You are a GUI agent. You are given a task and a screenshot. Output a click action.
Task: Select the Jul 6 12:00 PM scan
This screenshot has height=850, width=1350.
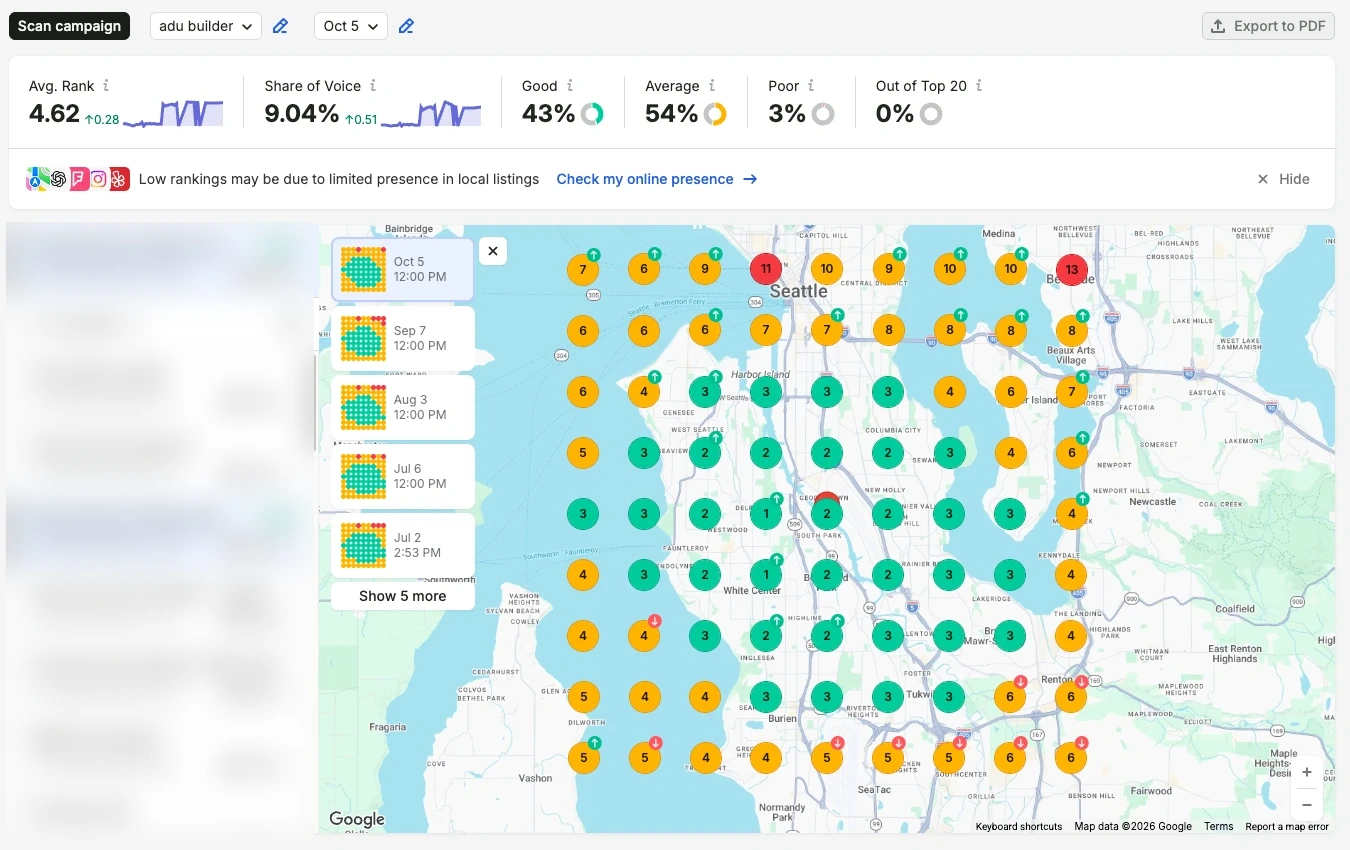pos(403,476)
